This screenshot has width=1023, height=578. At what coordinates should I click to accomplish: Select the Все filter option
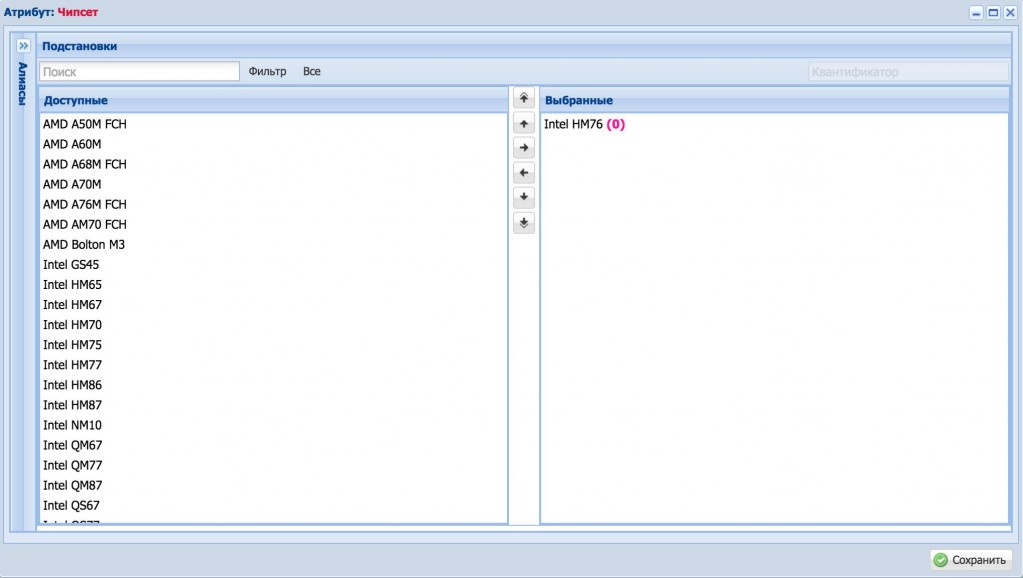tap(311, 71)
